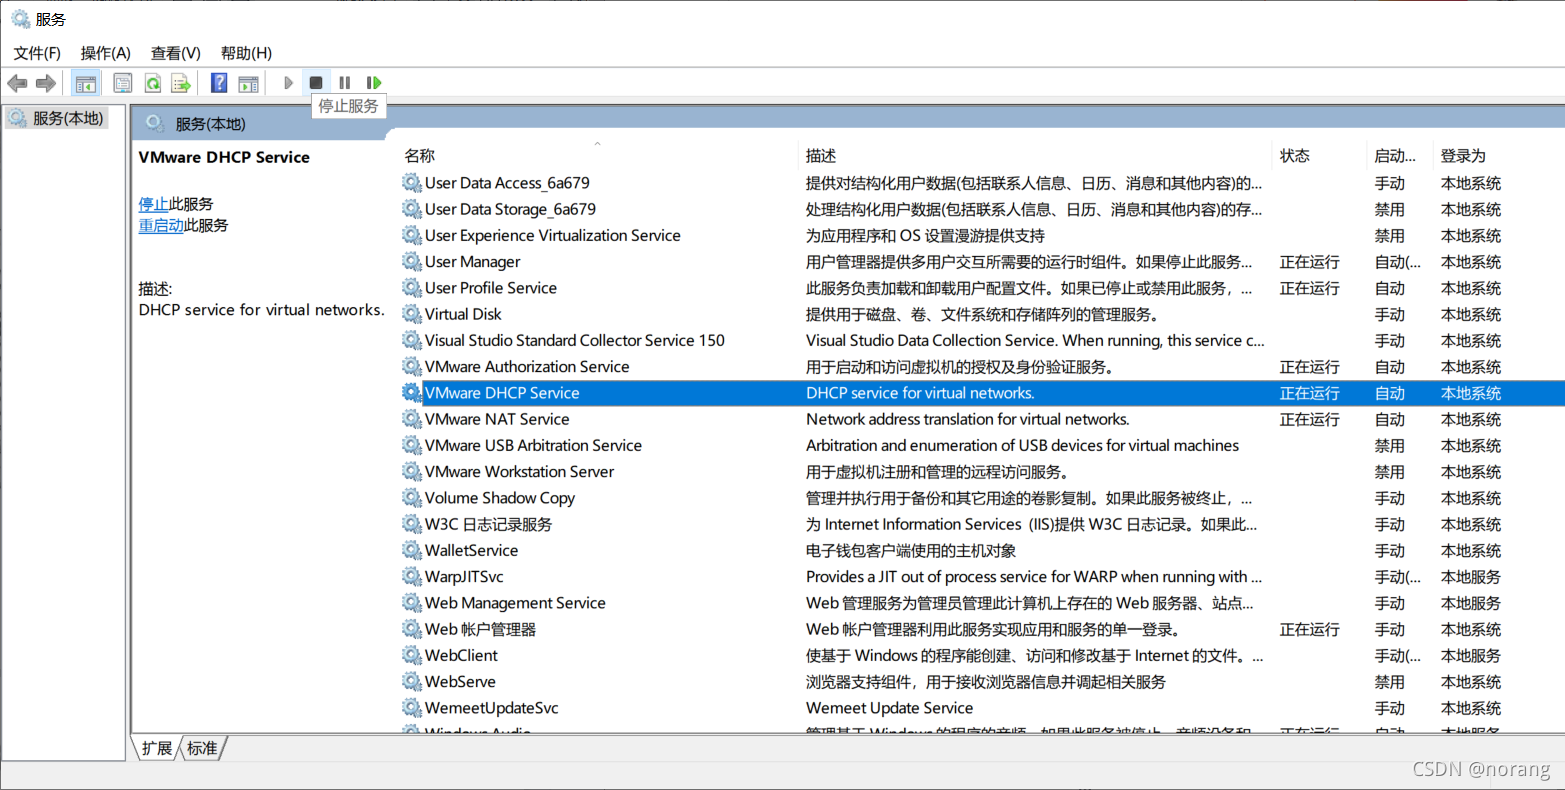This screenshot has width=1565, height=790.
Task: Click the gear icon beside VMware Workstation Server
Action: tap(412, 471)
